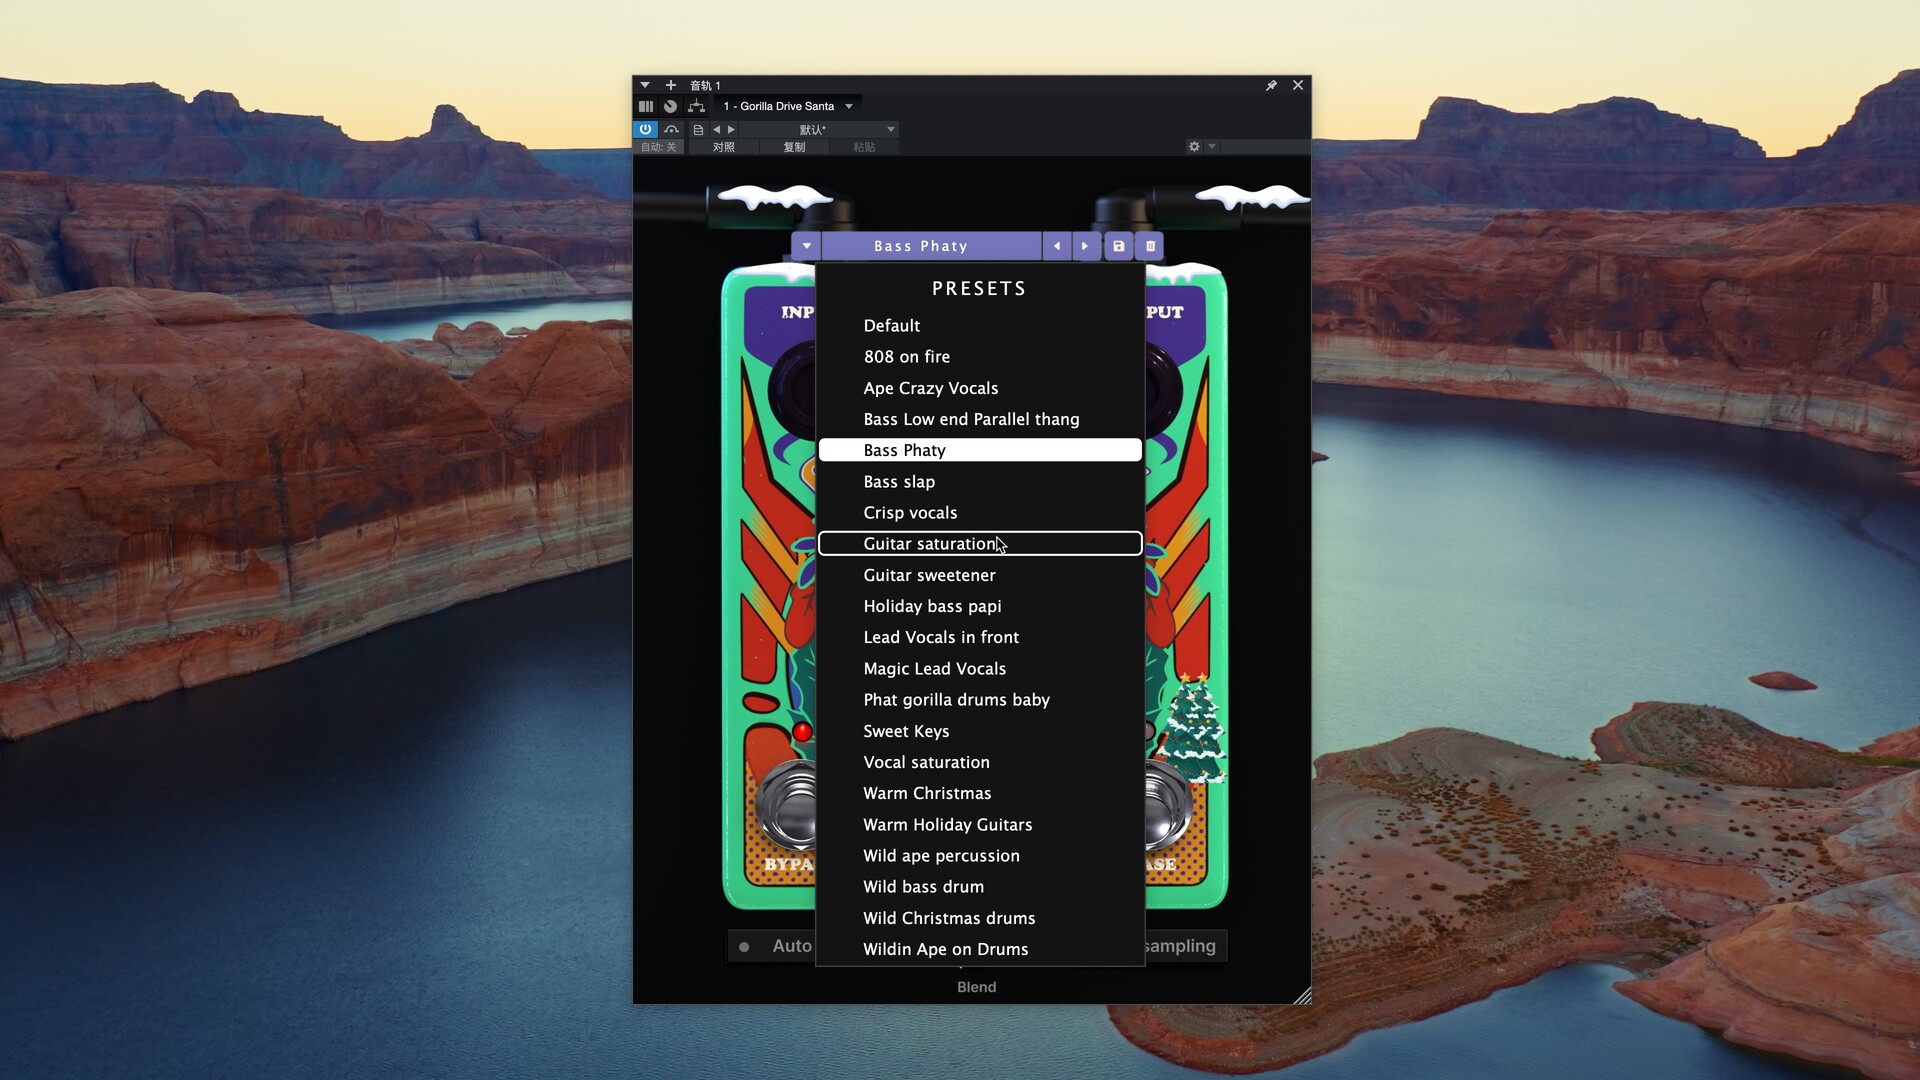
Task: Click the plus icon in title bar
Action: (x=671, y=86)
